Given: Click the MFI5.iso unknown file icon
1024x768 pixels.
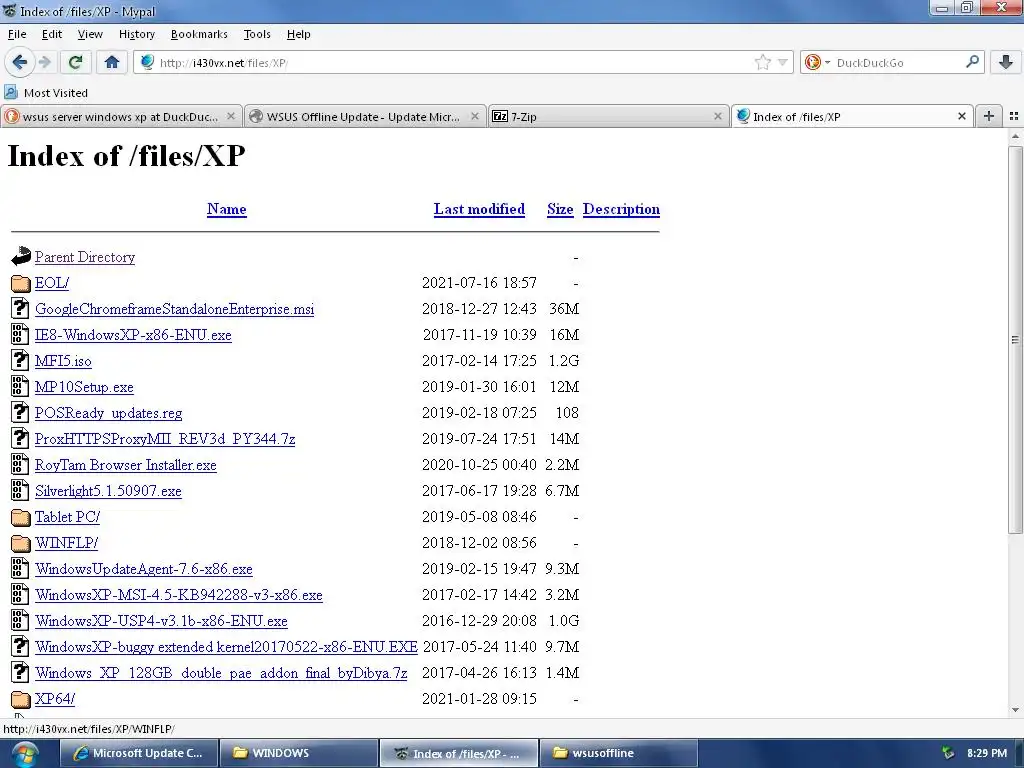Looking at the screenshot, I should pos(20,360).
